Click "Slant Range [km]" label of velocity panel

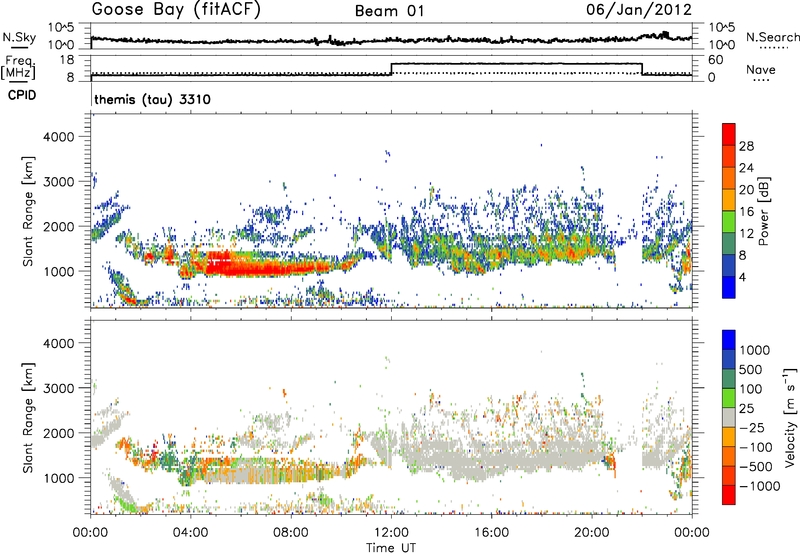(28, 417)
